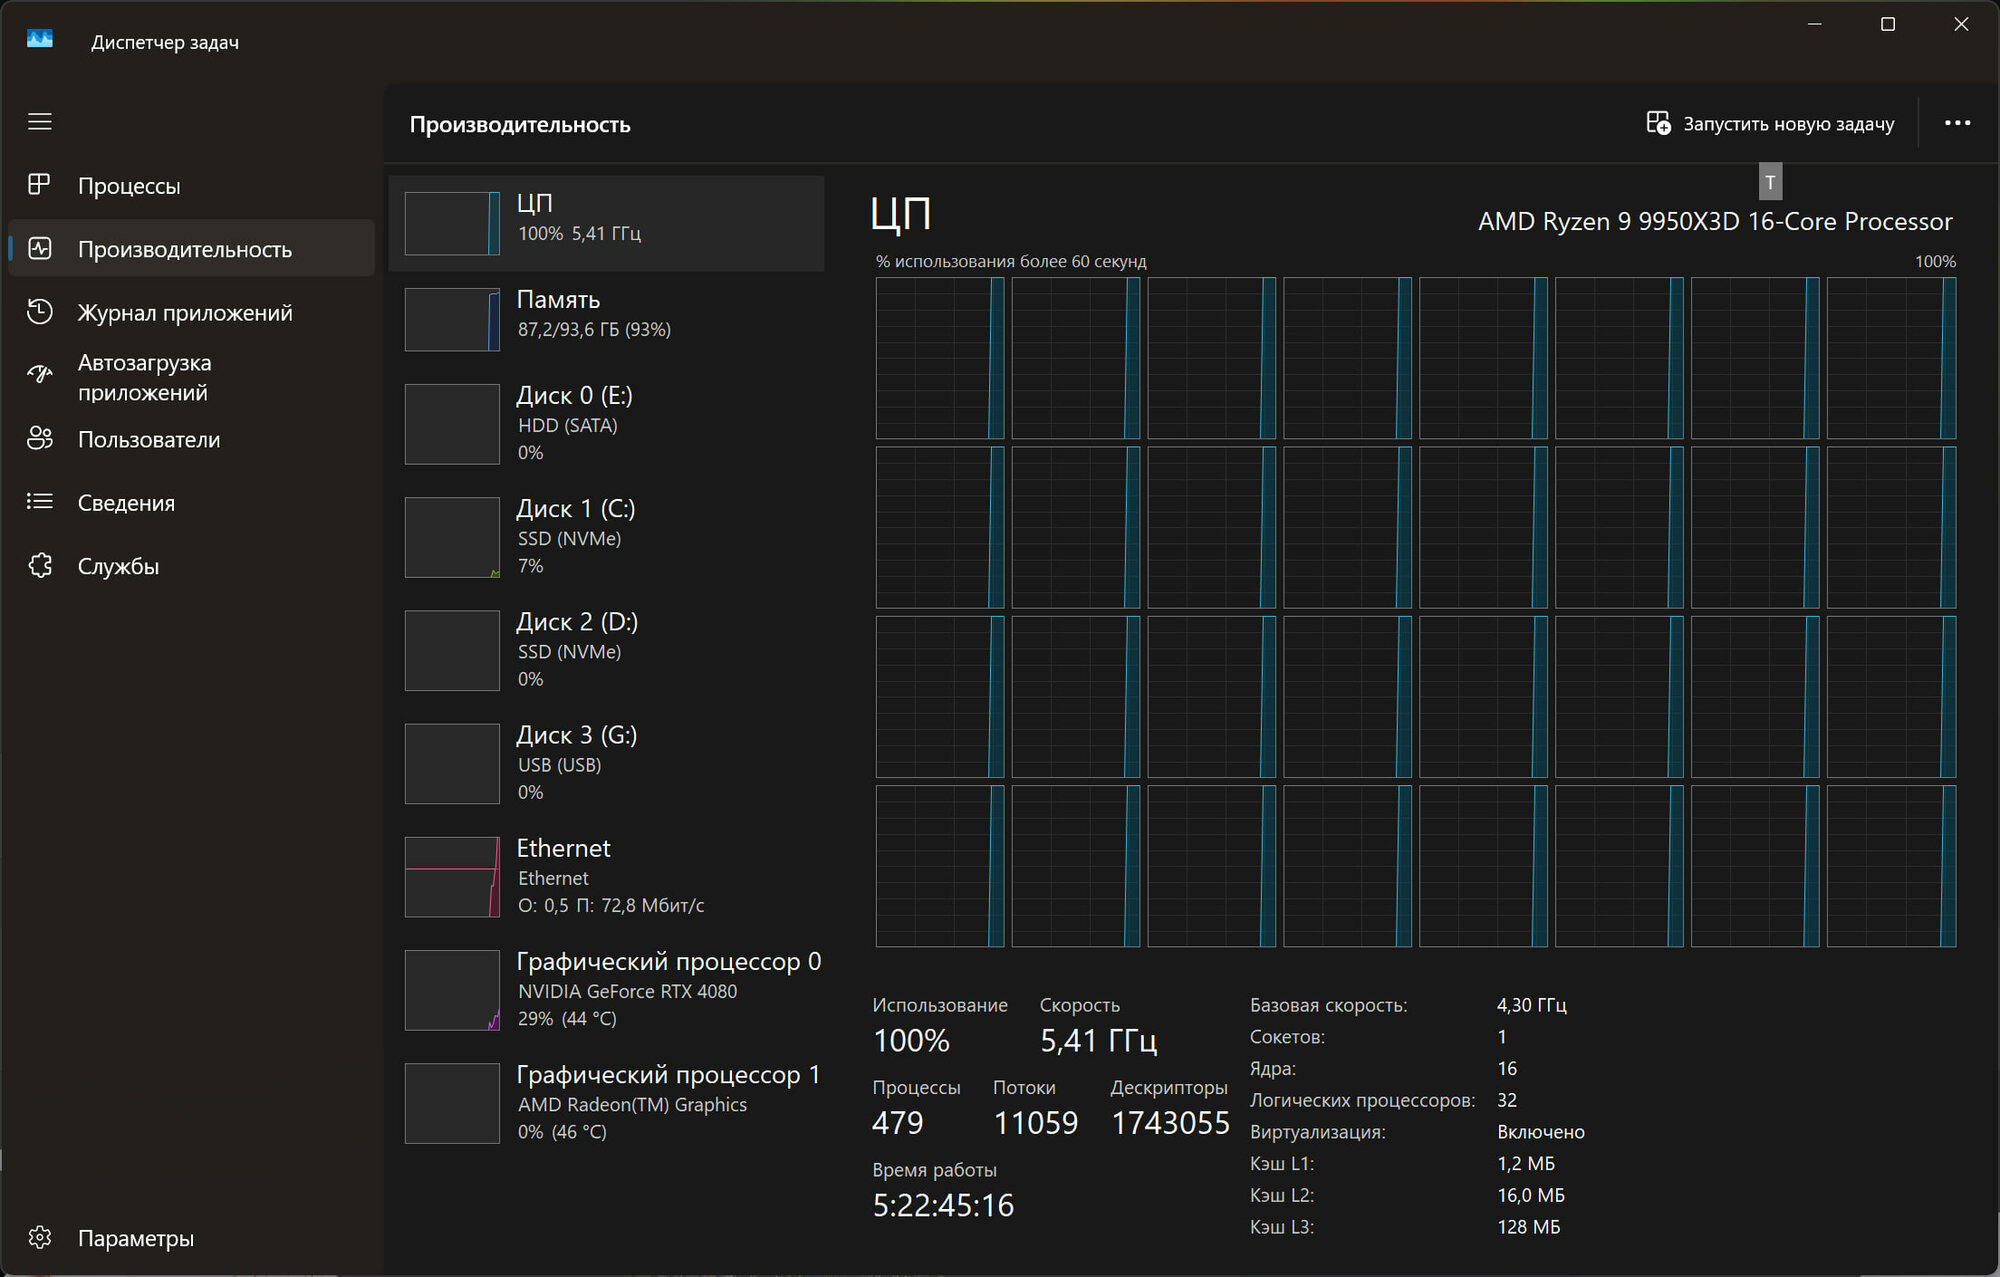Screen dimensions: 2000x1277
Task: Click the Сокетов value 1
Action: (x=1501, y=1037)
